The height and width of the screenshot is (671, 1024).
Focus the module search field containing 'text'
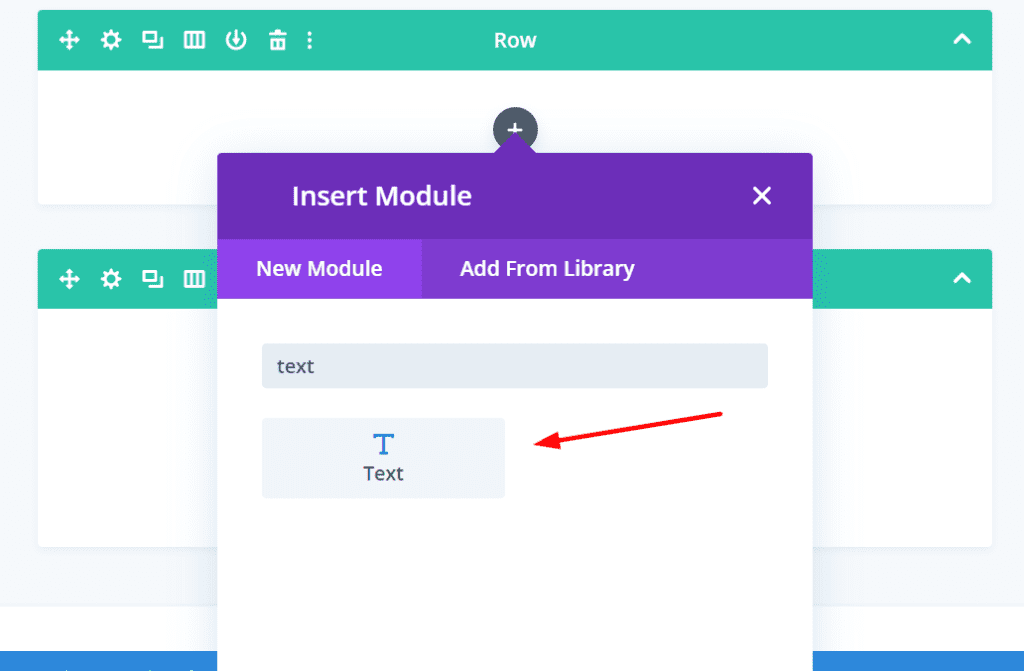point(515,366)
